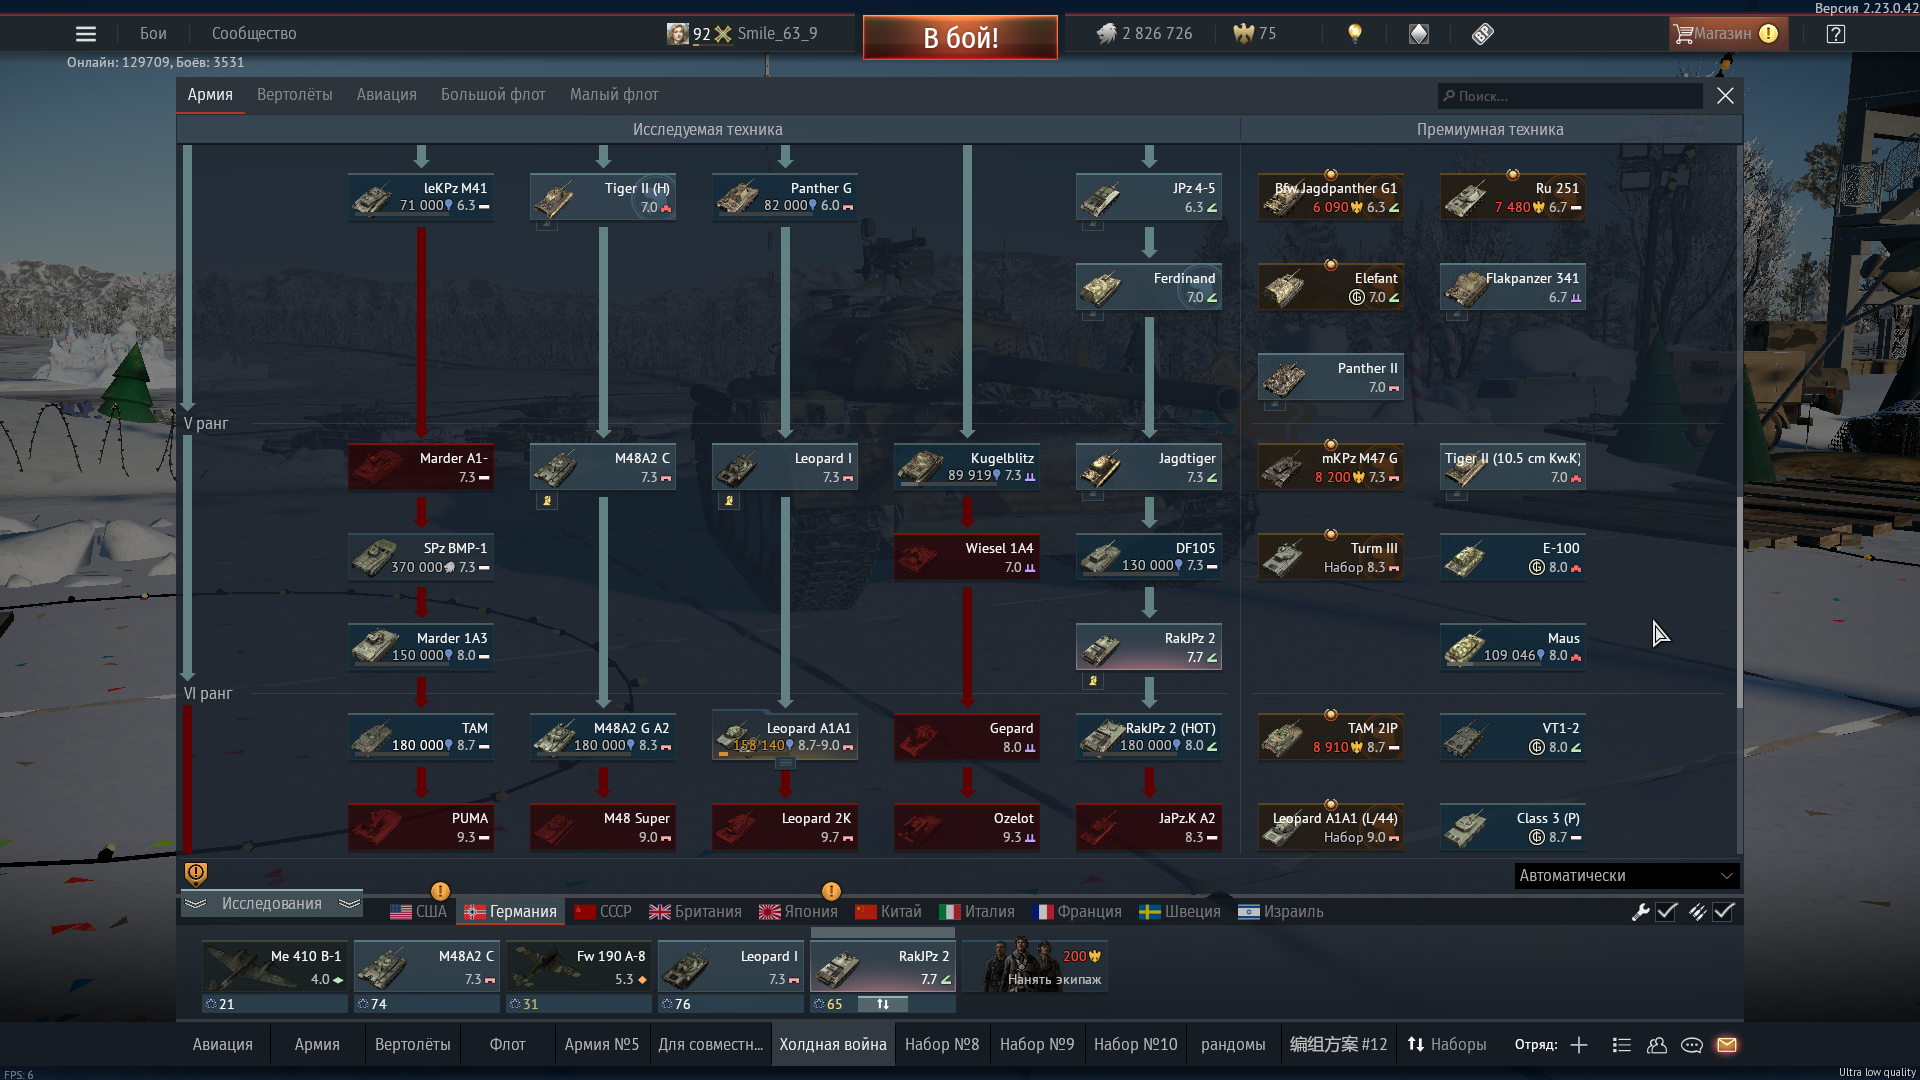Click swap arrows on RakJPz 2 slot

pos(883,1004)
